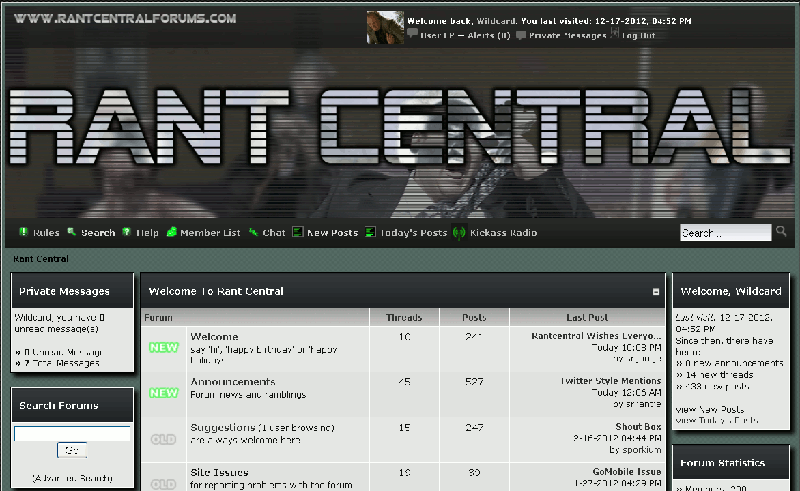
Task: Focus the top-right Search box
Action: pyautogui.click(x=726, y=233)
